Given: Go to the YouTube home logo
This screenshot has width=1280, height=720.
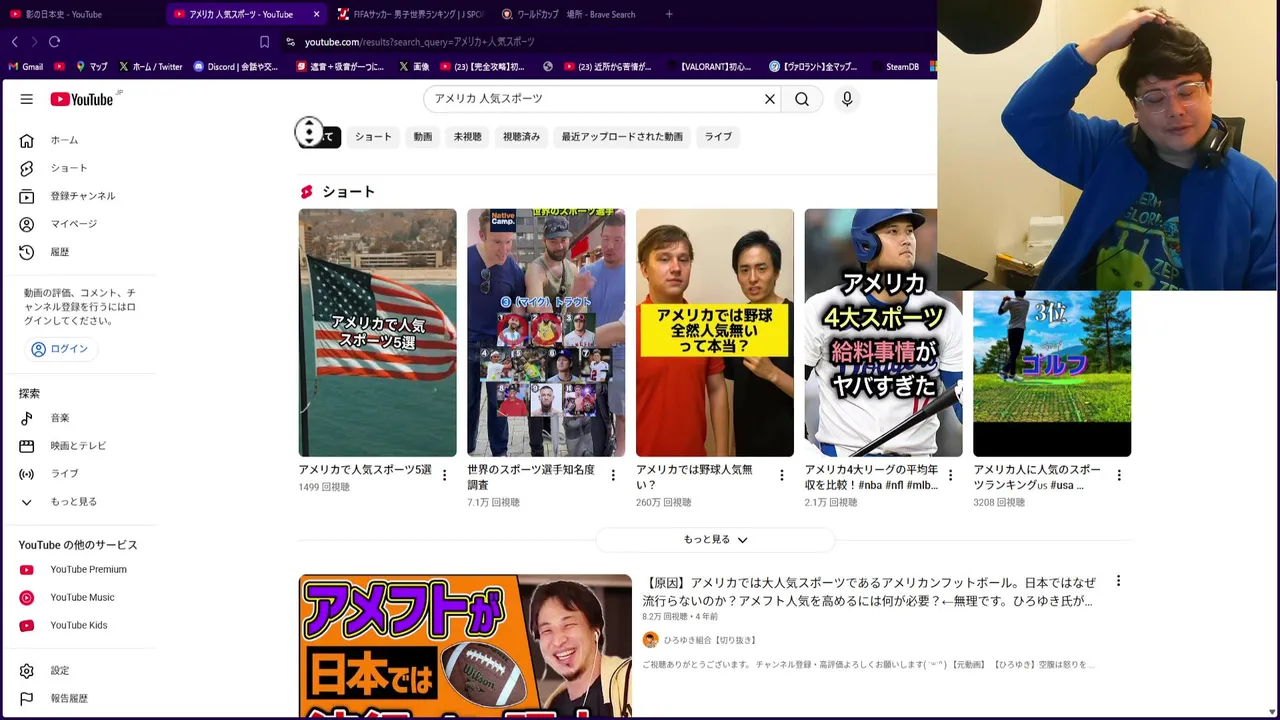Looking at the screenshot, I should click(84, 99).
